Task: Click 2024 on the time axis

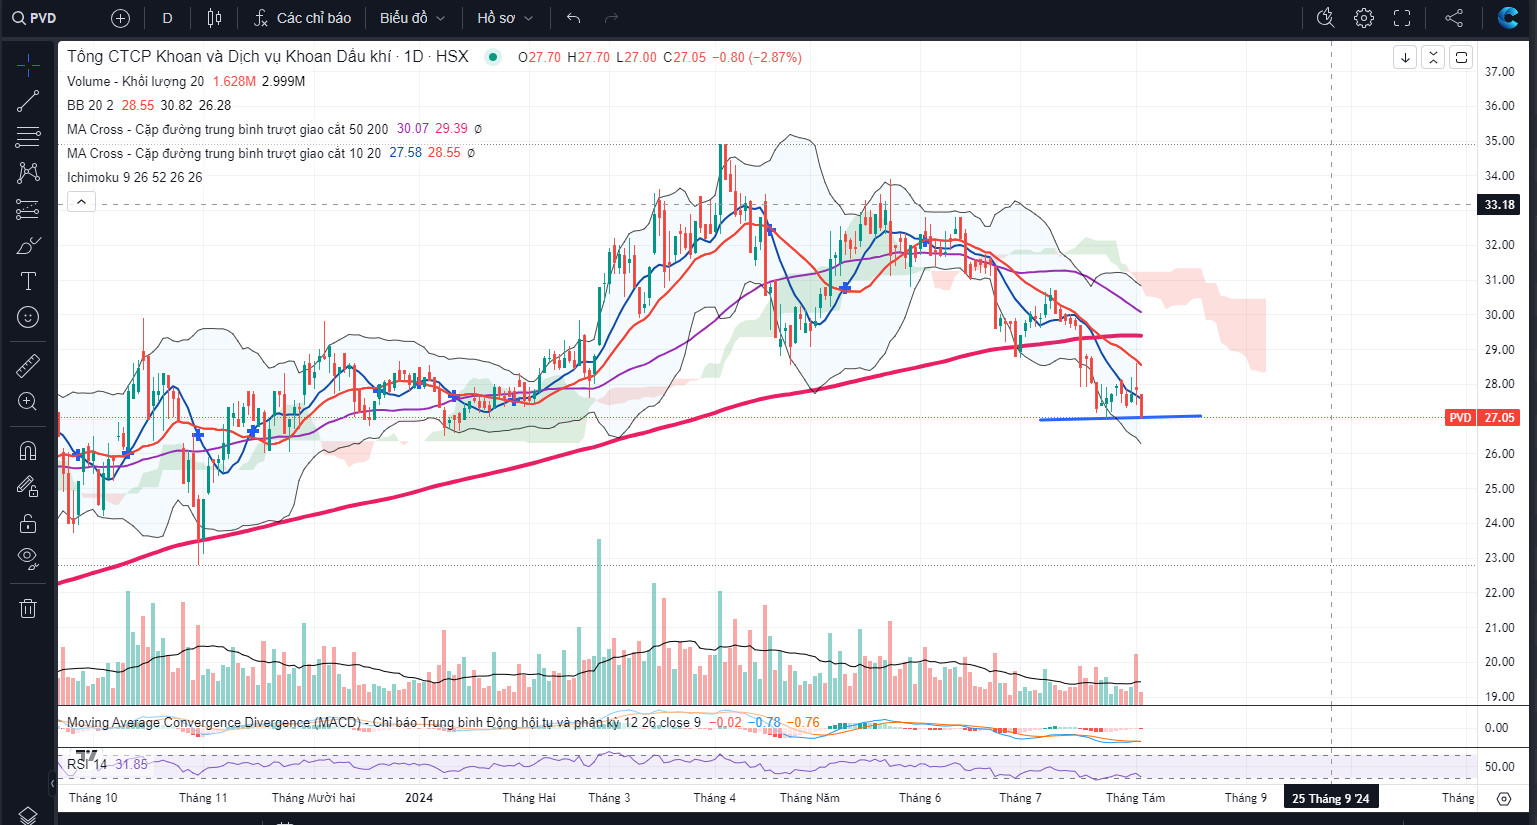Action: click(419, 798)
